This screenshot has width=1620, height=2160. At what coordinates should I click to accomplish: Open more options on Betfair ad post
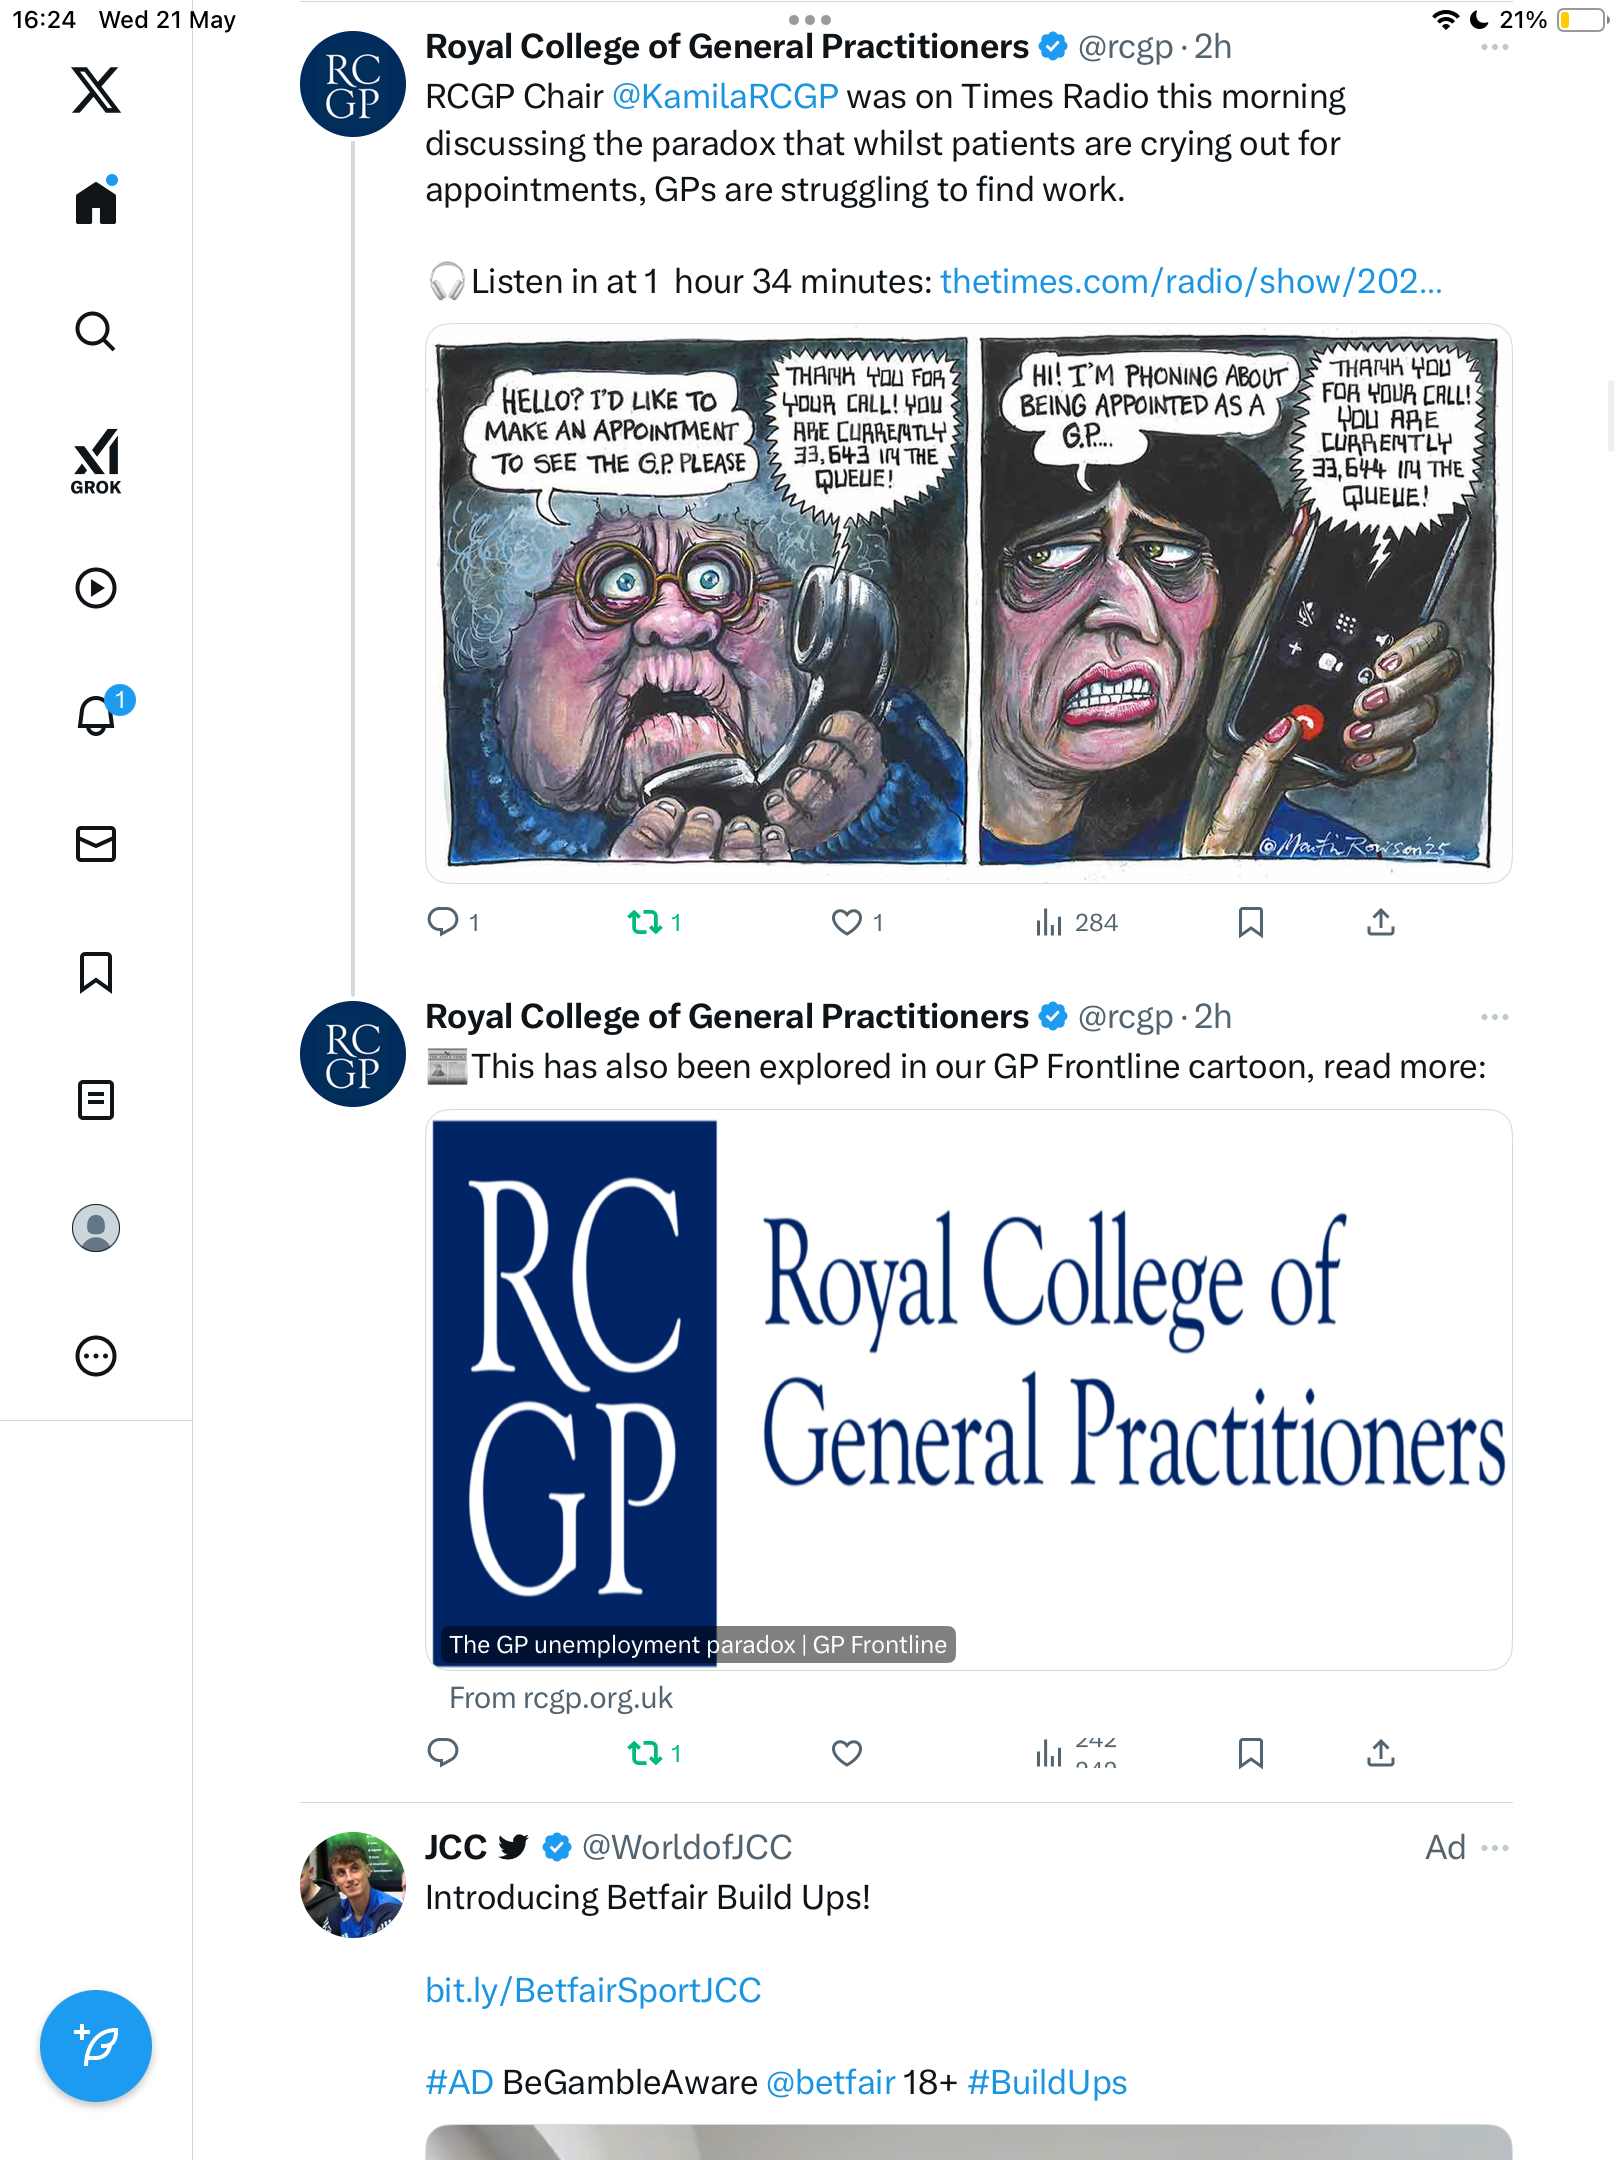(1494, 1847)
